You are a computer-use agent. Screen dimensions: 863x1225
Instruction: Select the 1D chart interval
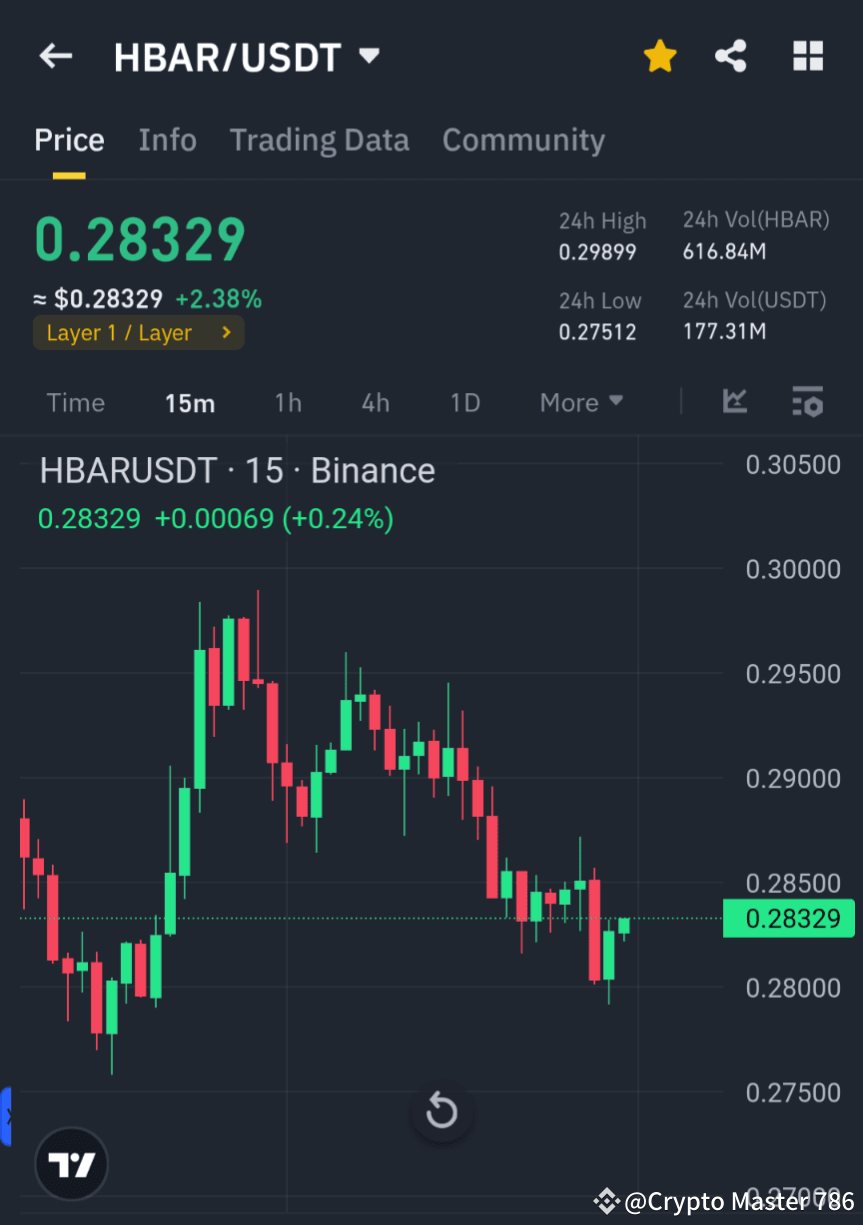coord(465,402)
